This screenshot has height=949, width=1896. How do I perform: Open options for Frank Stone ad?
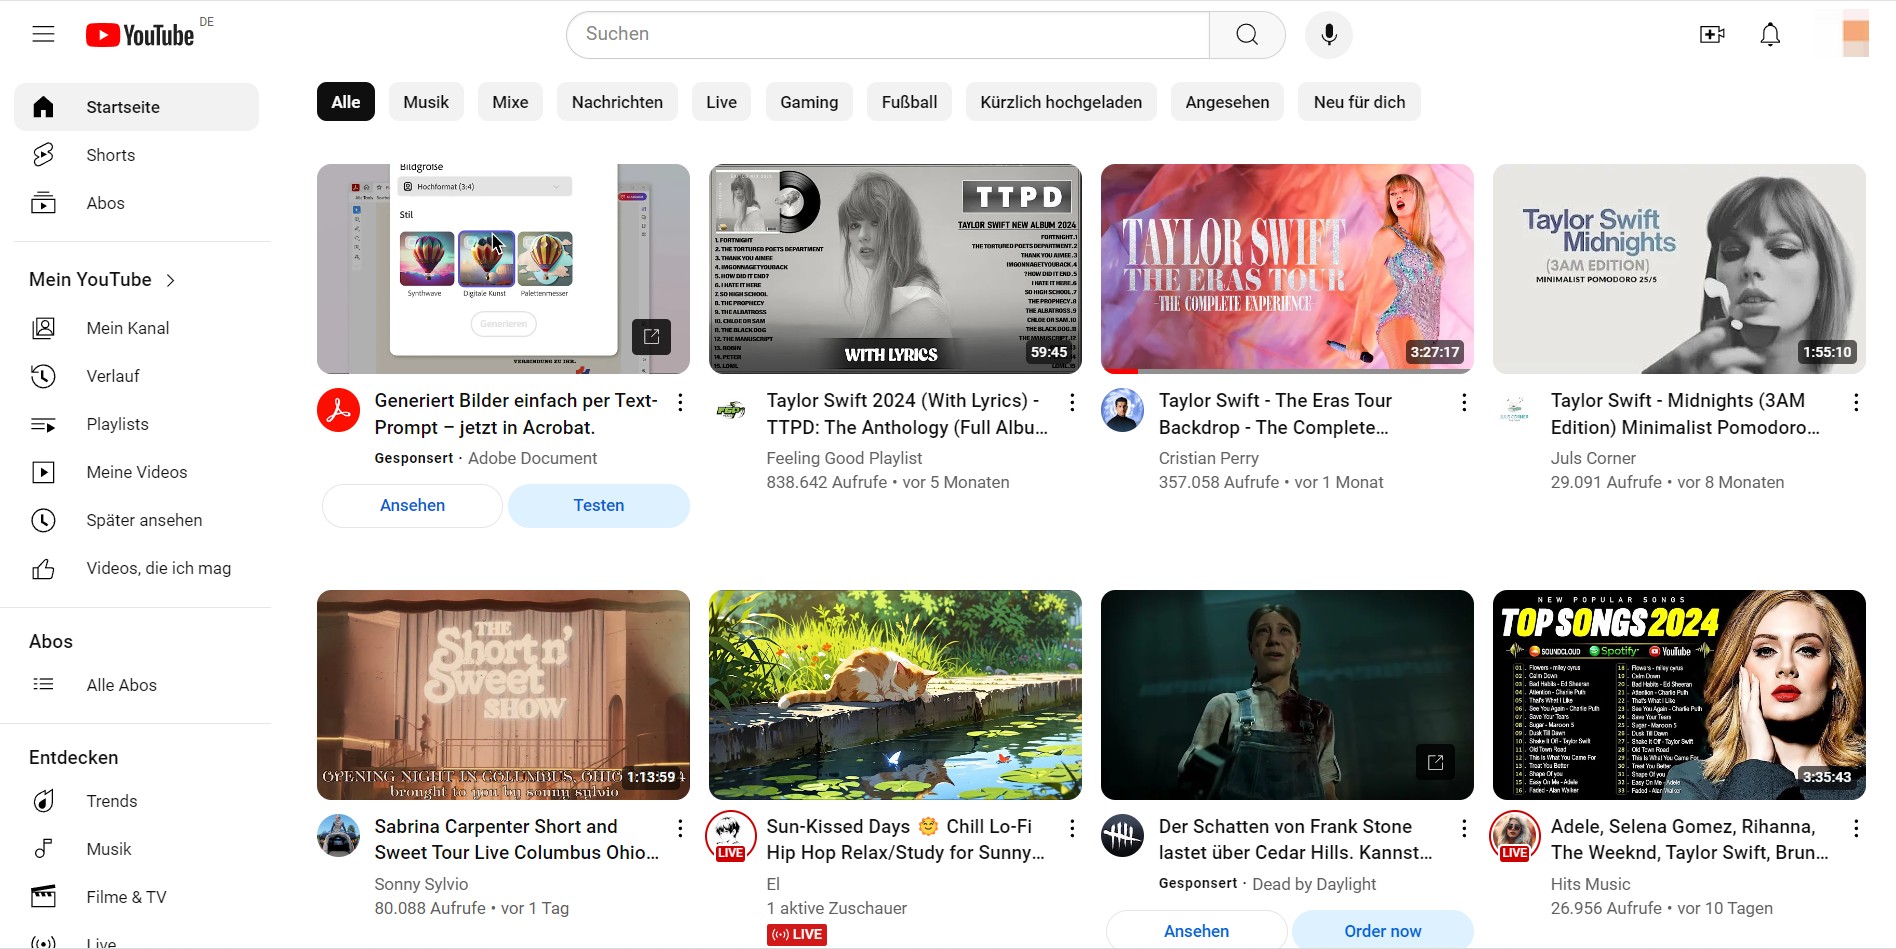pos(1464,828)
